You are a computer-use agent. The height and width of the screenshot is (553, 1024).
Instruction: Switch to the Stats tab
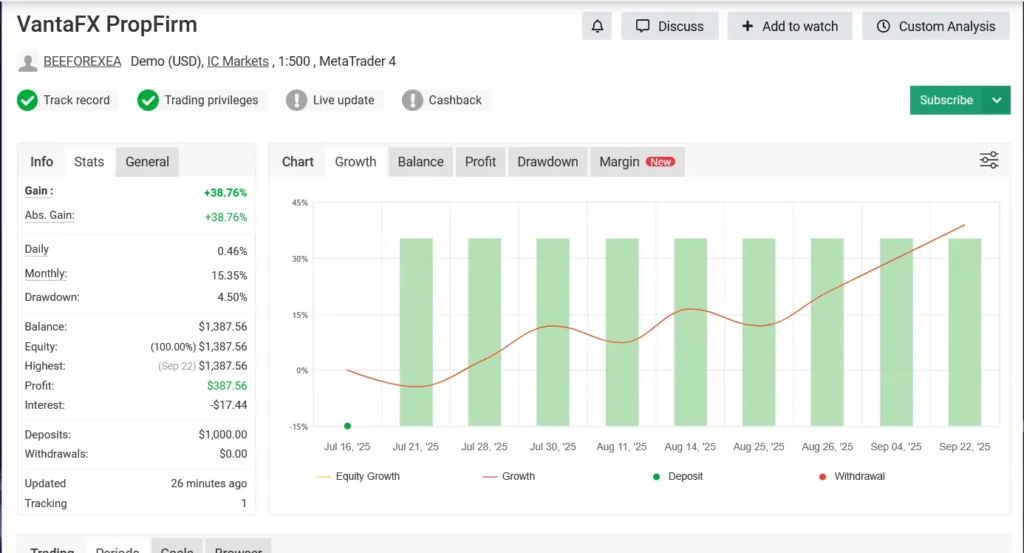click(x=89, y=162)
